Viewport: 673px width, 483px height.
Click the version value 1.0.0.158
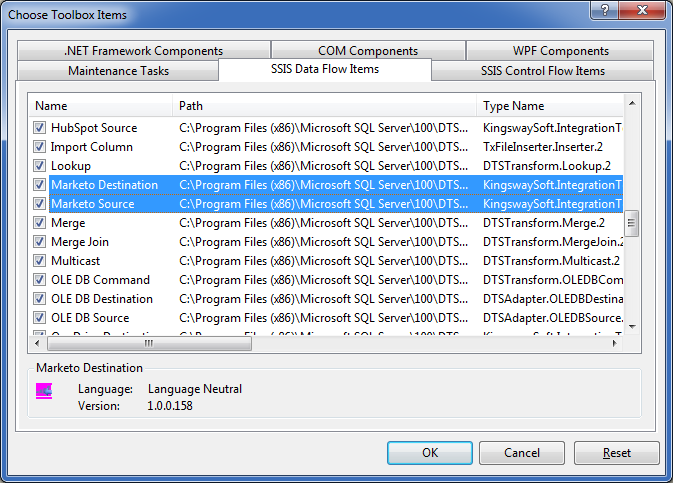[x=170, y=406]
